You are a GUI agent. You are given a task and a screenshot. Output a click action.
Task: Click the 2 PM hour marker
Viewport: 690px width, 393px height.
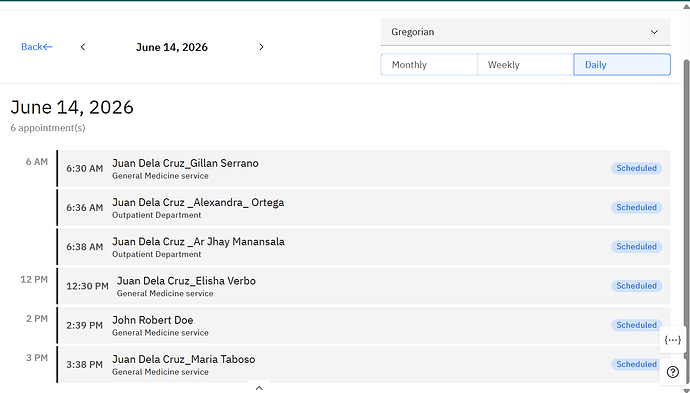coord(37,319)
